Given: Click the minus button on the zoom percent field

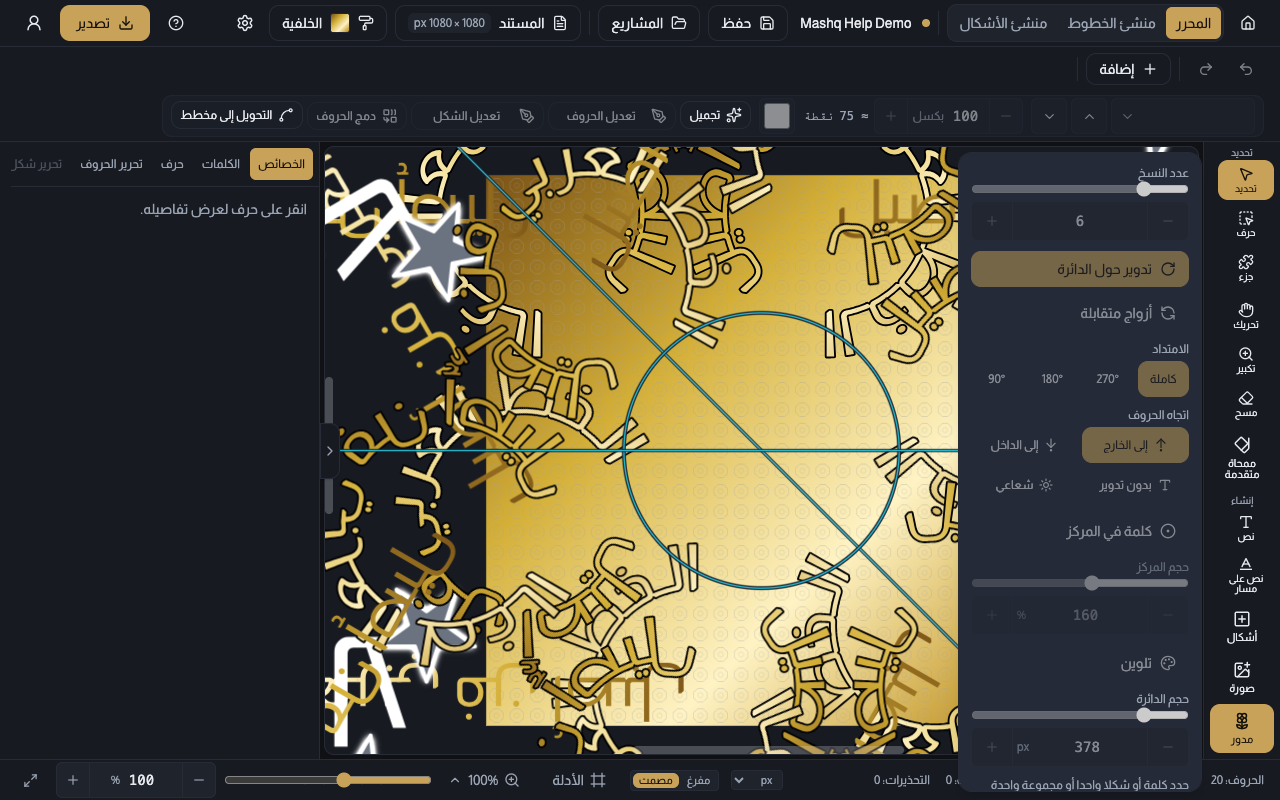Looking at the screenshot, I should coord(199,780).
